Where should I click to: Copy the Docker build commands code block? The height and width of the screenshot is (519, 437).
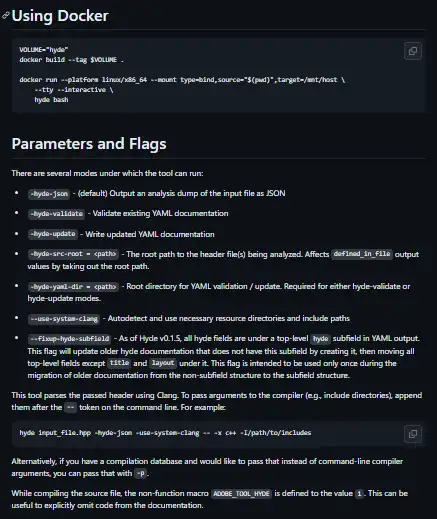[413, 51]
